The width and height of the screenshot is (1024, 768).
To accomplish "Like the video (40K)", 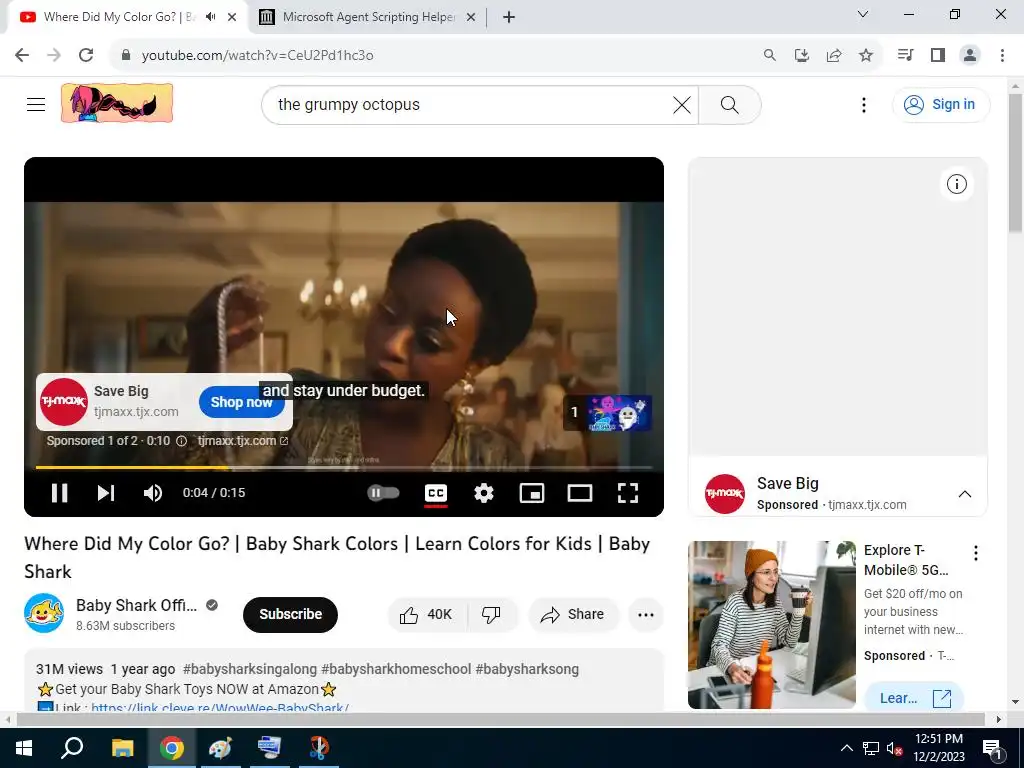I will (428, 615).
